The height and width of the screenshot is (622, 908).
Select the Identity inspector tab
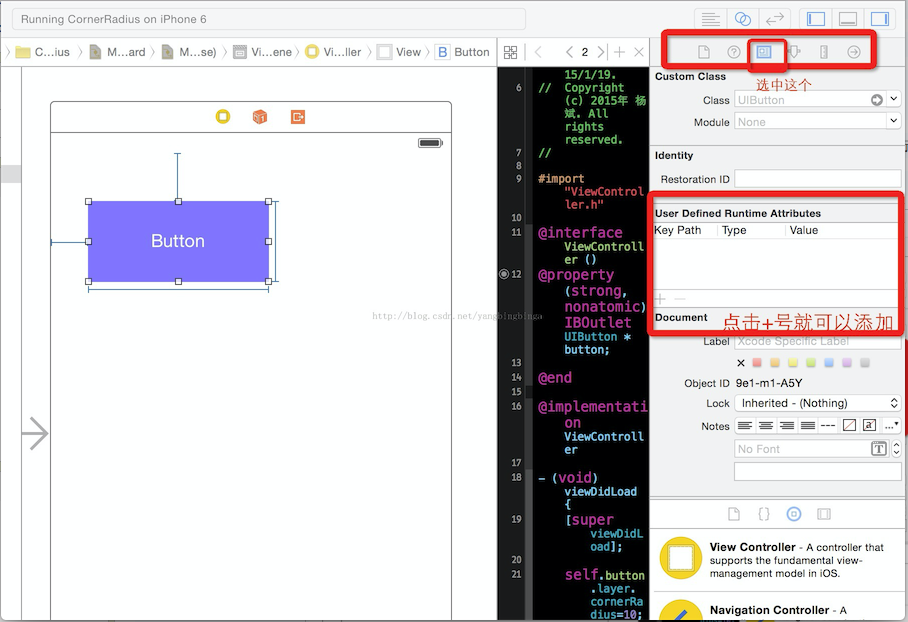[764, 52]
